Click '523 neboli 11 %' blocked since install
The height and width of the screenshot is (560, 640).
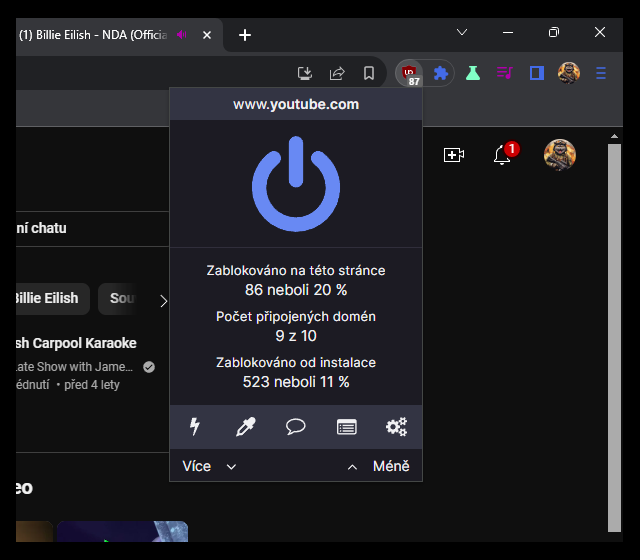point(296,382)
